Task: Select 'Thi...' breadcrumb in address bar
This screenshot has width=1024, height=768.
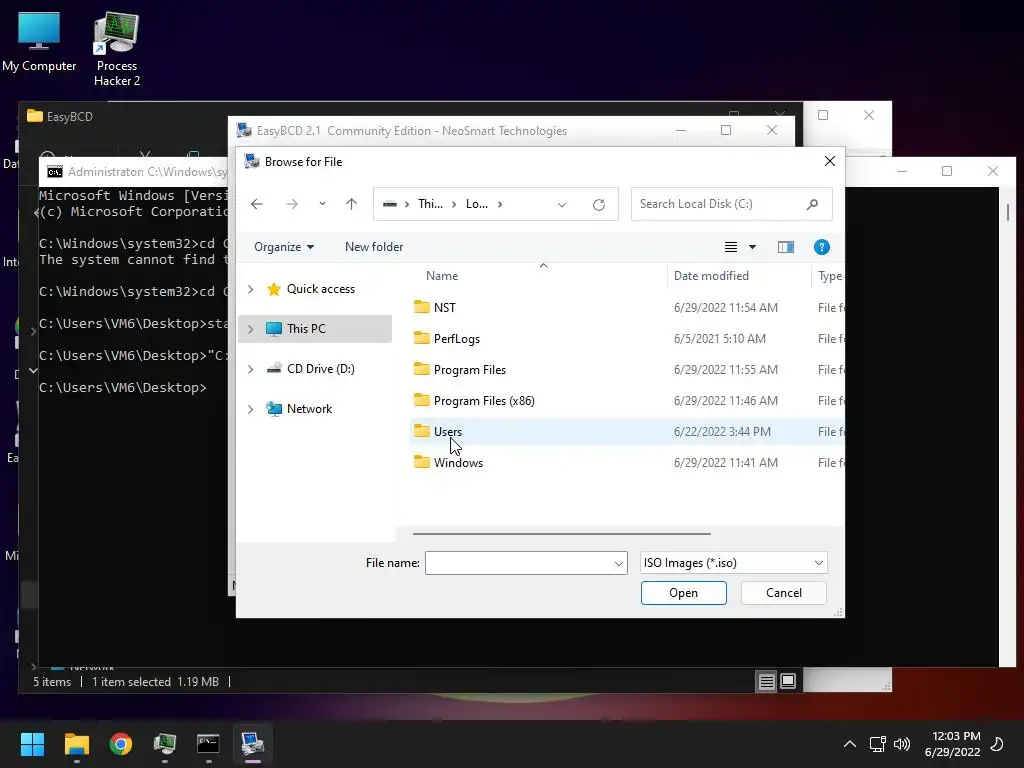Action: tap(430, 204)
